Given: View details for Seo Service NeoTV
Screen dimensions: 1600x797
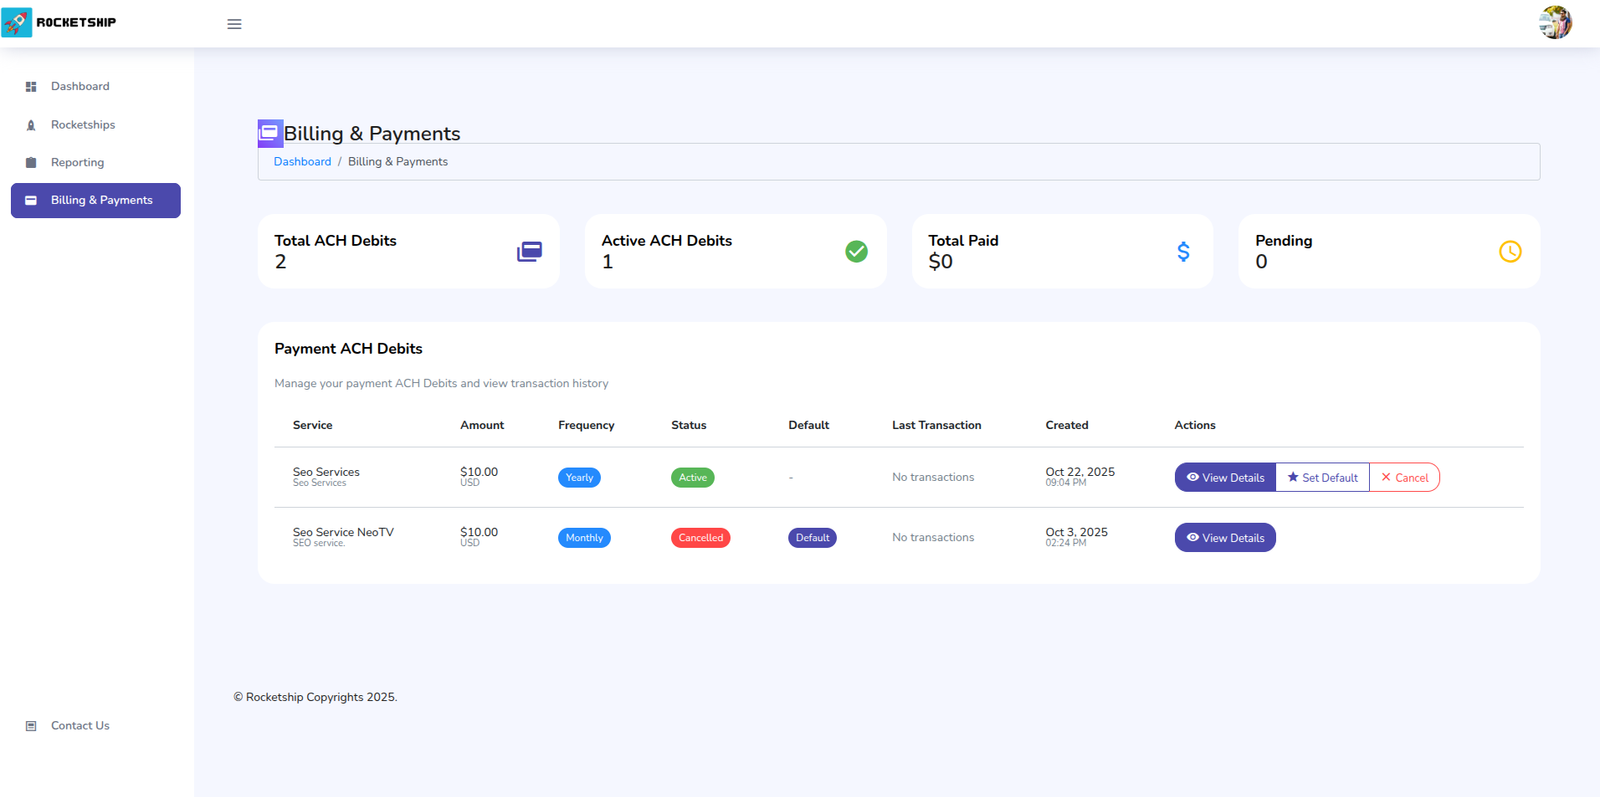Looking at the screenshot, I should coord(1225,538).
